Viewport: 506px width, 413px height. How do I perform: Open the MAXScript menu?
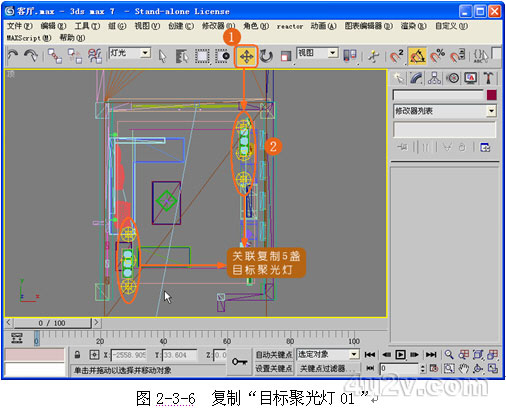(29, 38)
